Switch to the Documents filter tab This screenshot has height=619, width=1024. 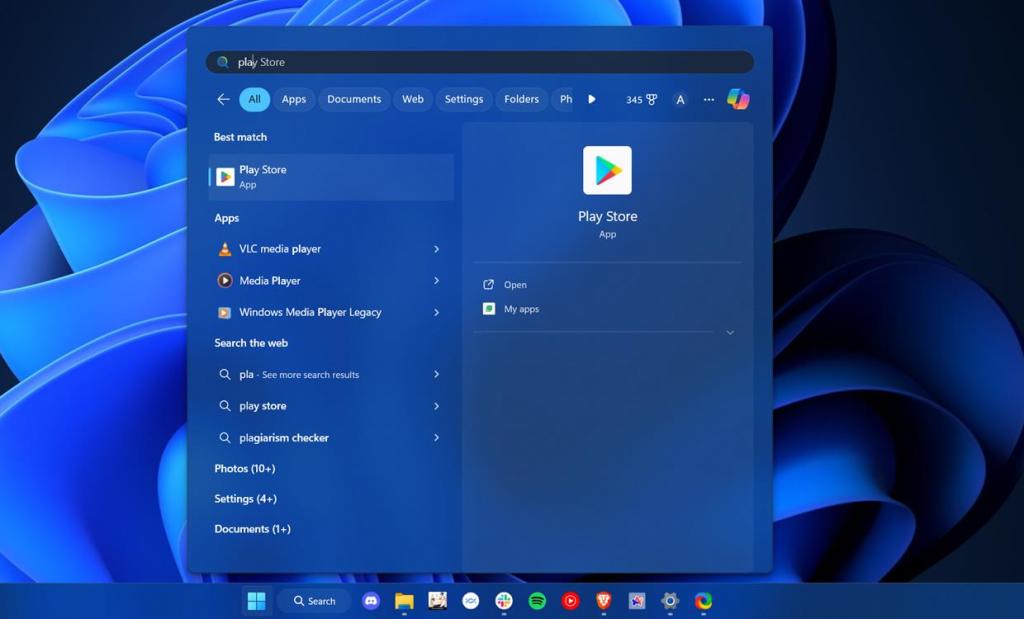(354, 99)
